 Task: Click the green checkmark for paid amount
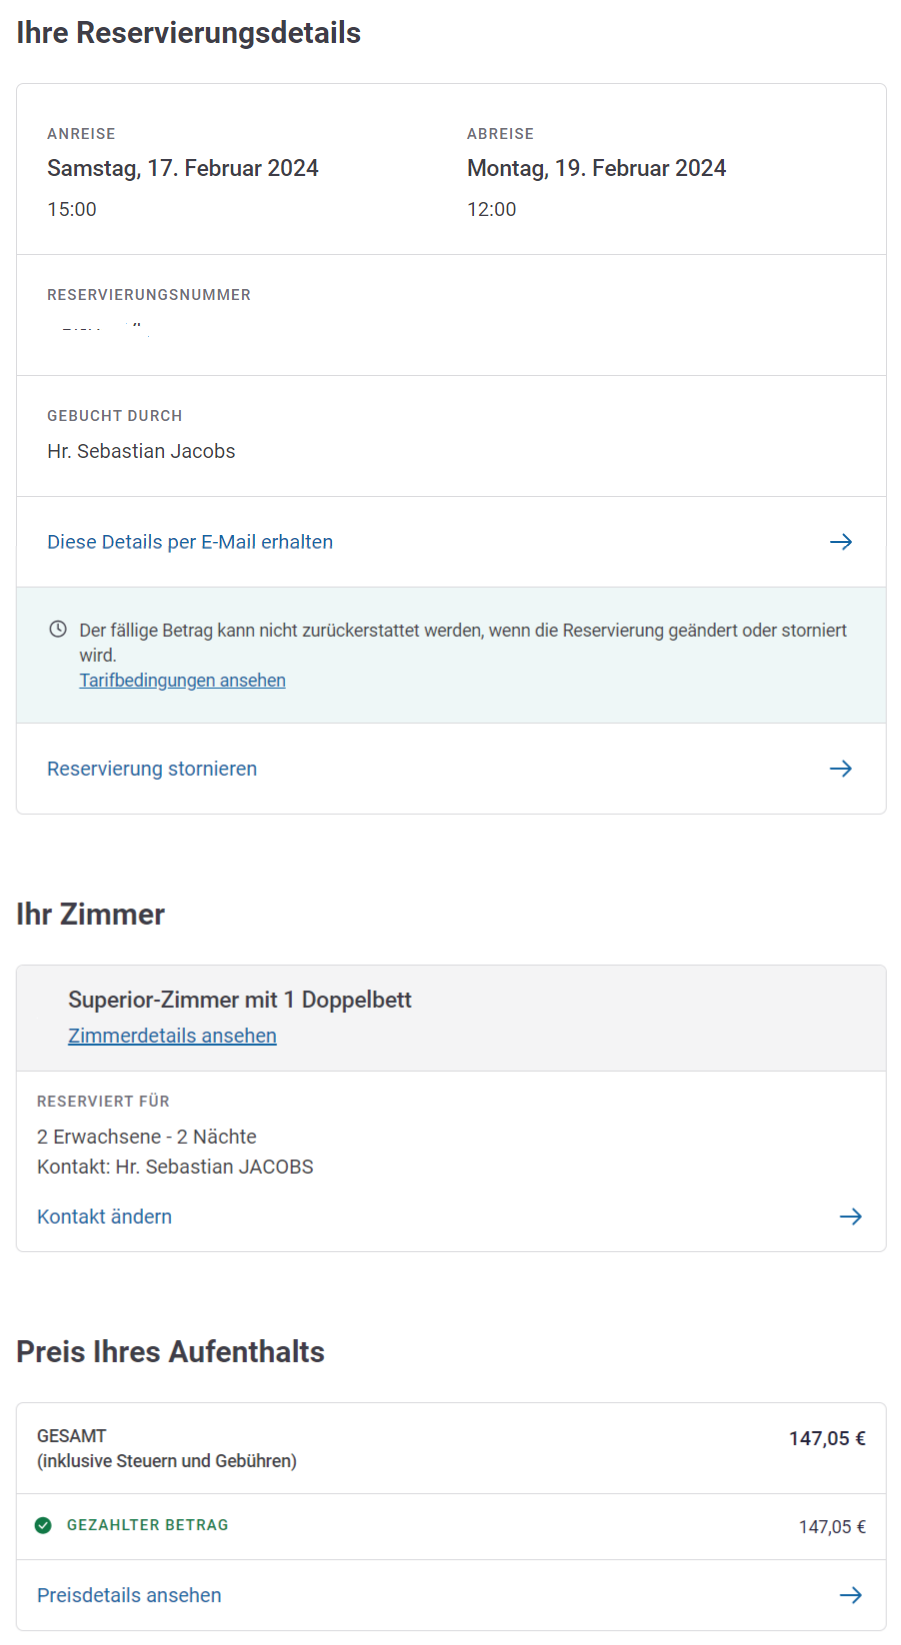(43, 1525)
